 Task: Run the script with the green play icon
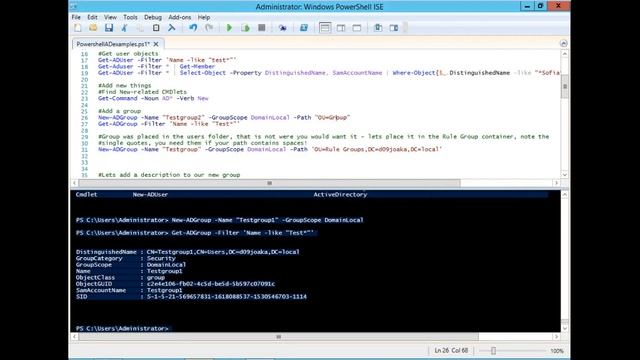click(229, 28)
